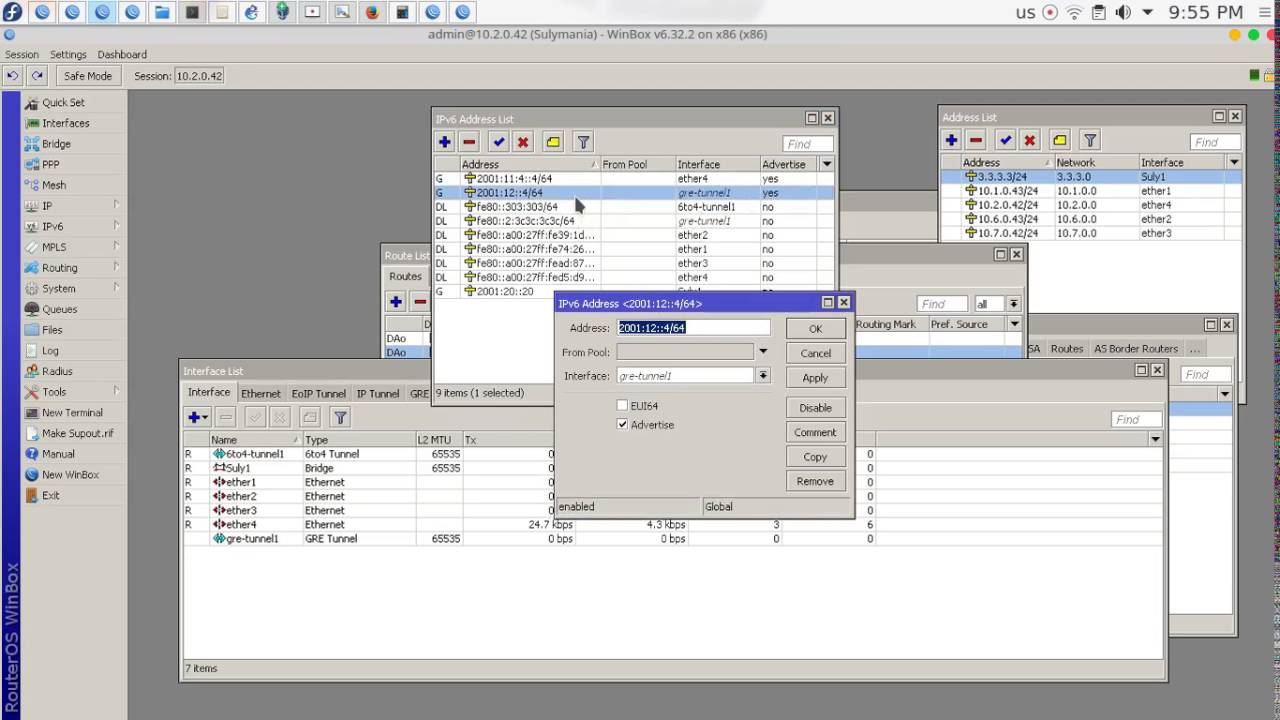Click Address field in IPv6 Address dialog
The width and height of the screenshot is (1280, 720).
[693, 328]
